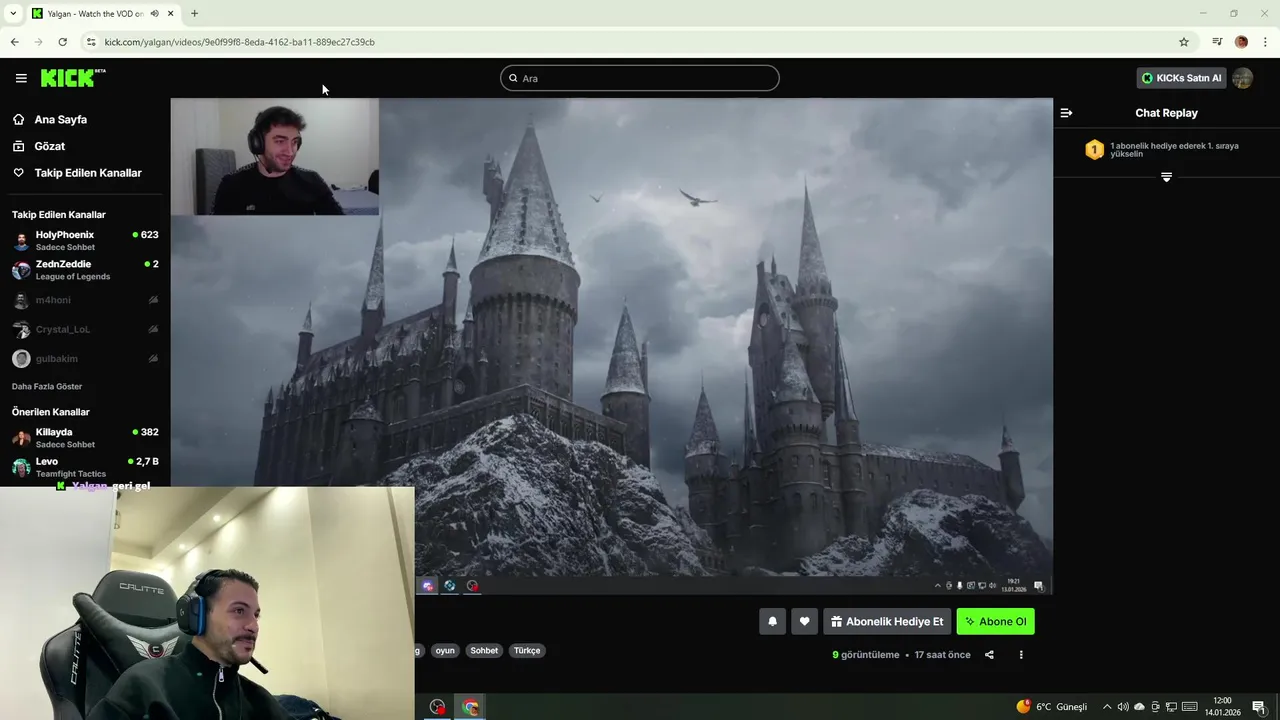This screenshot has width=1280, height=720.
Task: Open the ZednZeddie channel
Action: [85, 270]
